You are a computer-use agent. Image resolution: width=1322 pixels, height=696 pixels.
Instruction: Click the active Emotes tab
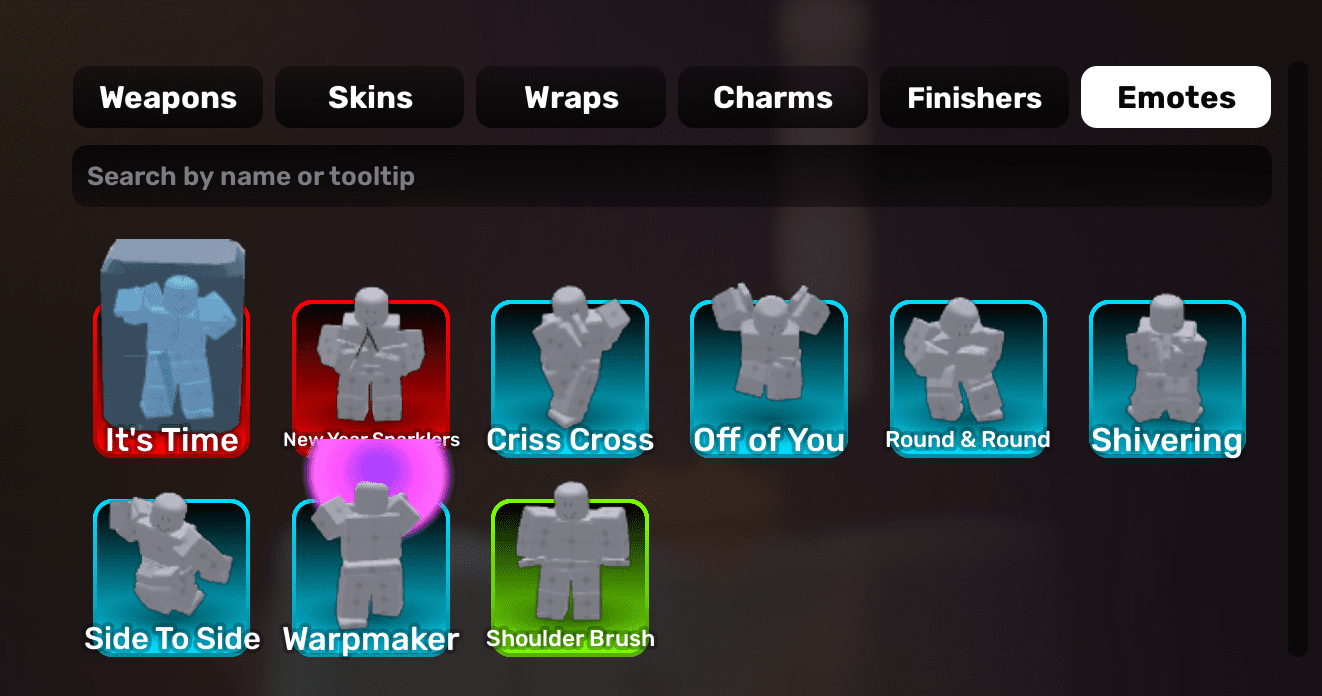pos(1176,97)
